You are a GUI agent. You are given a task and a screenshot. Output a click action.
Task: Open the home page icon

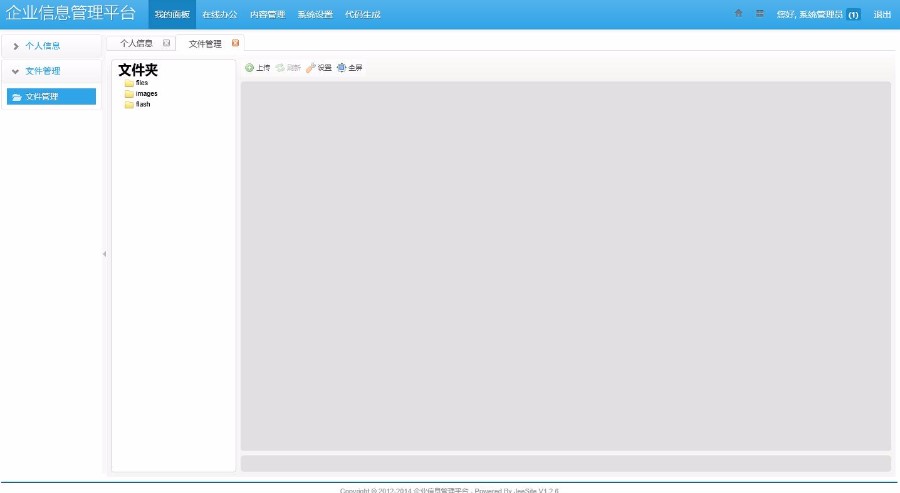pyautogui.click(x=739, y=13)
